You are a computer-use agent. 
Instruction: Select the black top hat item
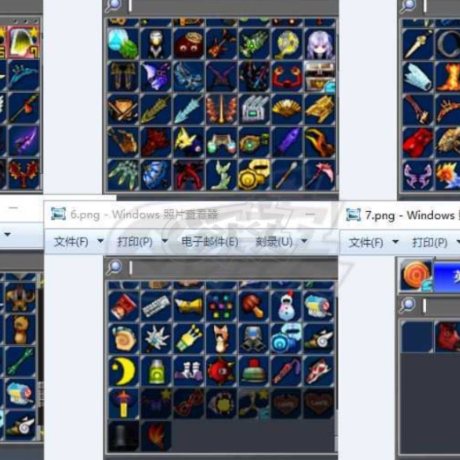click(123, 436)
